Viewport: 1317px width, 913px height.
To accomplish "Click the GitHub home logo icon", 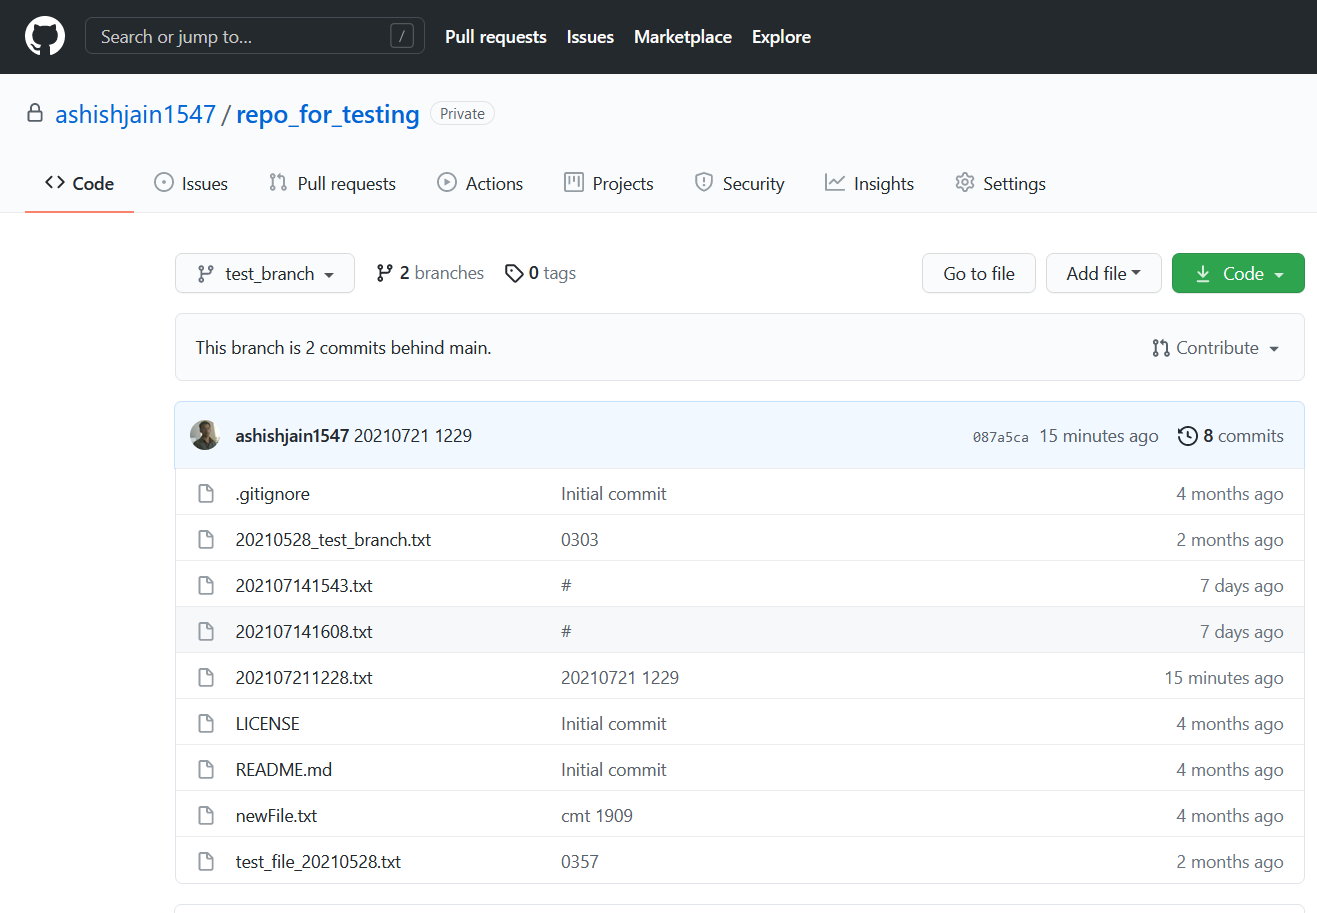I will coord(44,36).
